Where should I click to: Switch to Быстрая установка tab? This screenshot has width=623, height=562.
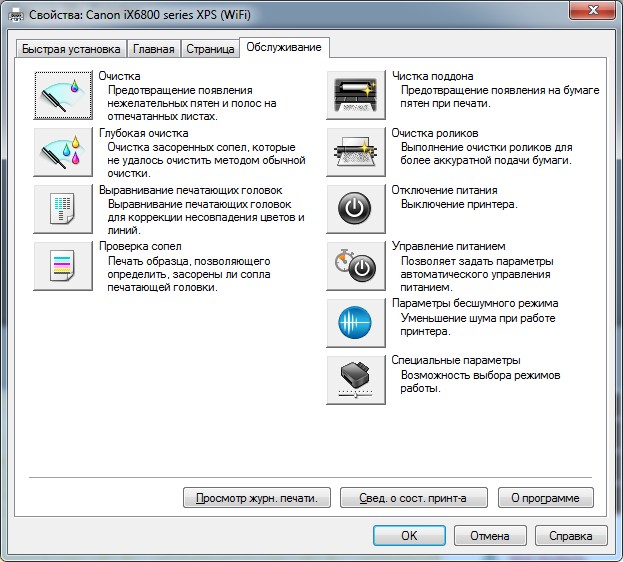coord(70,49)
